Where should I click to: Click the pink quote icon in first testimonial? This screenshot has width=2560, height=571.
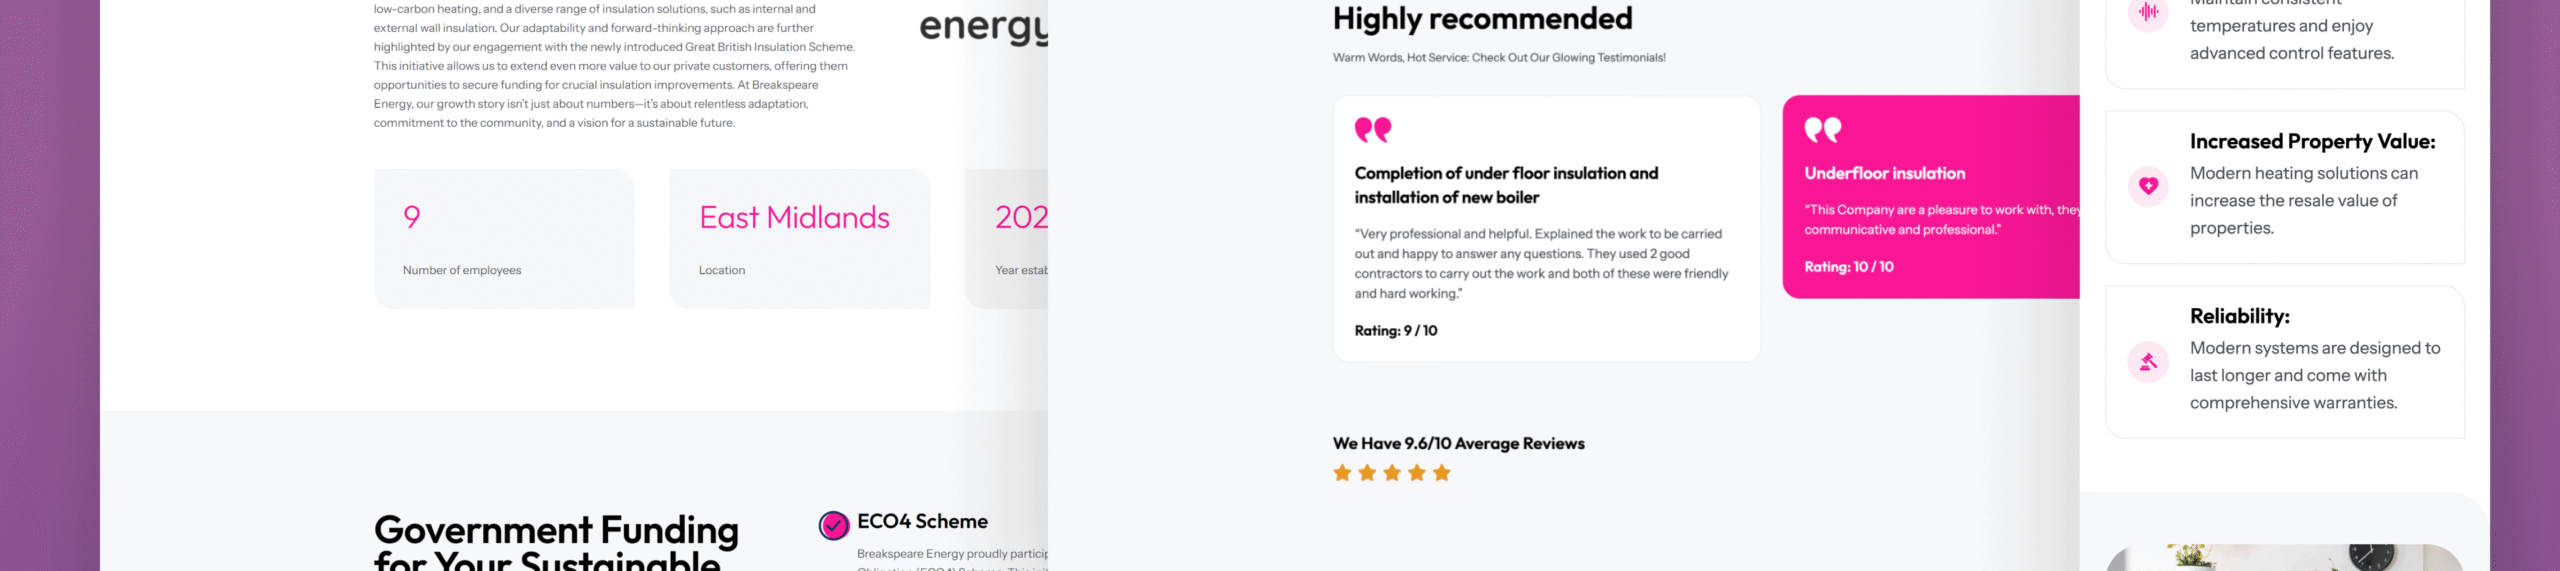pyautogui.click(x=1373, y=130)
